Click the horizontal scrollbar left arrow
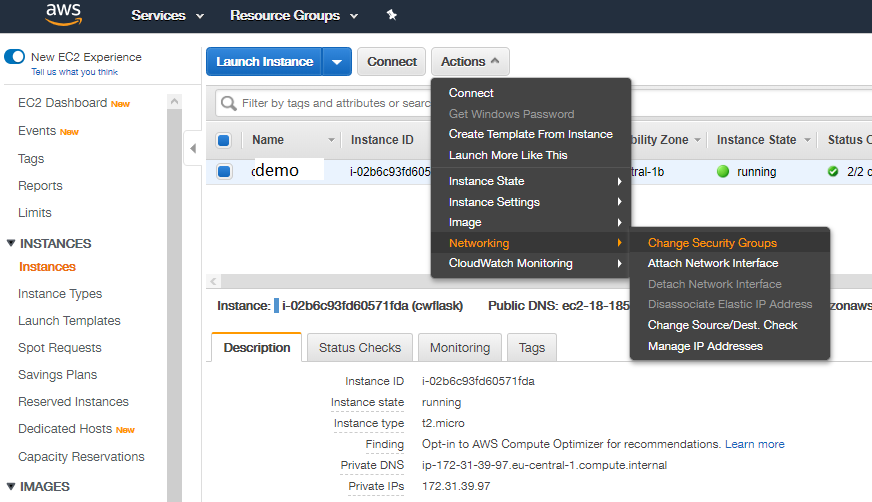The image size is (872, 502). click(x=213, y=281)
